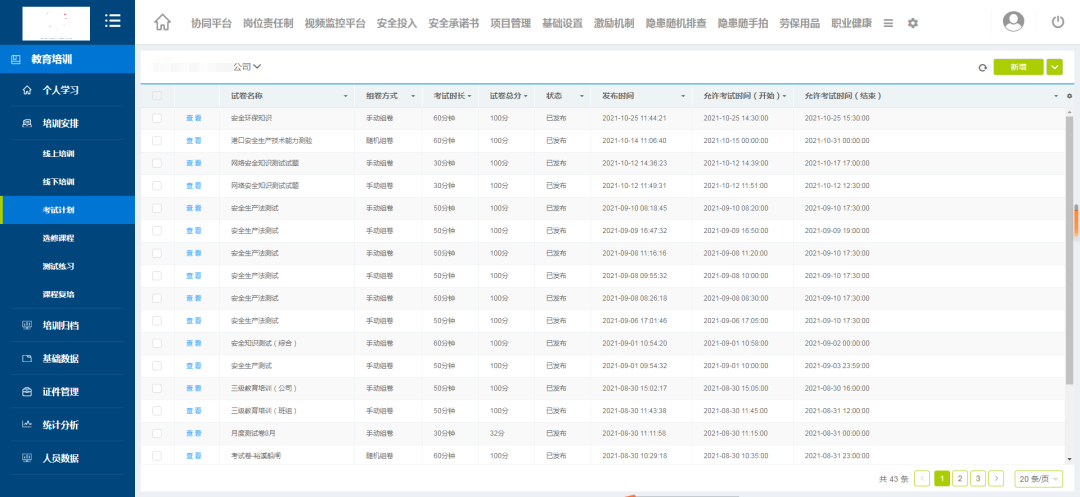1080x497 pixels.
Task: Select 线上培训 in the sidebar
Action: pos(59,154)
